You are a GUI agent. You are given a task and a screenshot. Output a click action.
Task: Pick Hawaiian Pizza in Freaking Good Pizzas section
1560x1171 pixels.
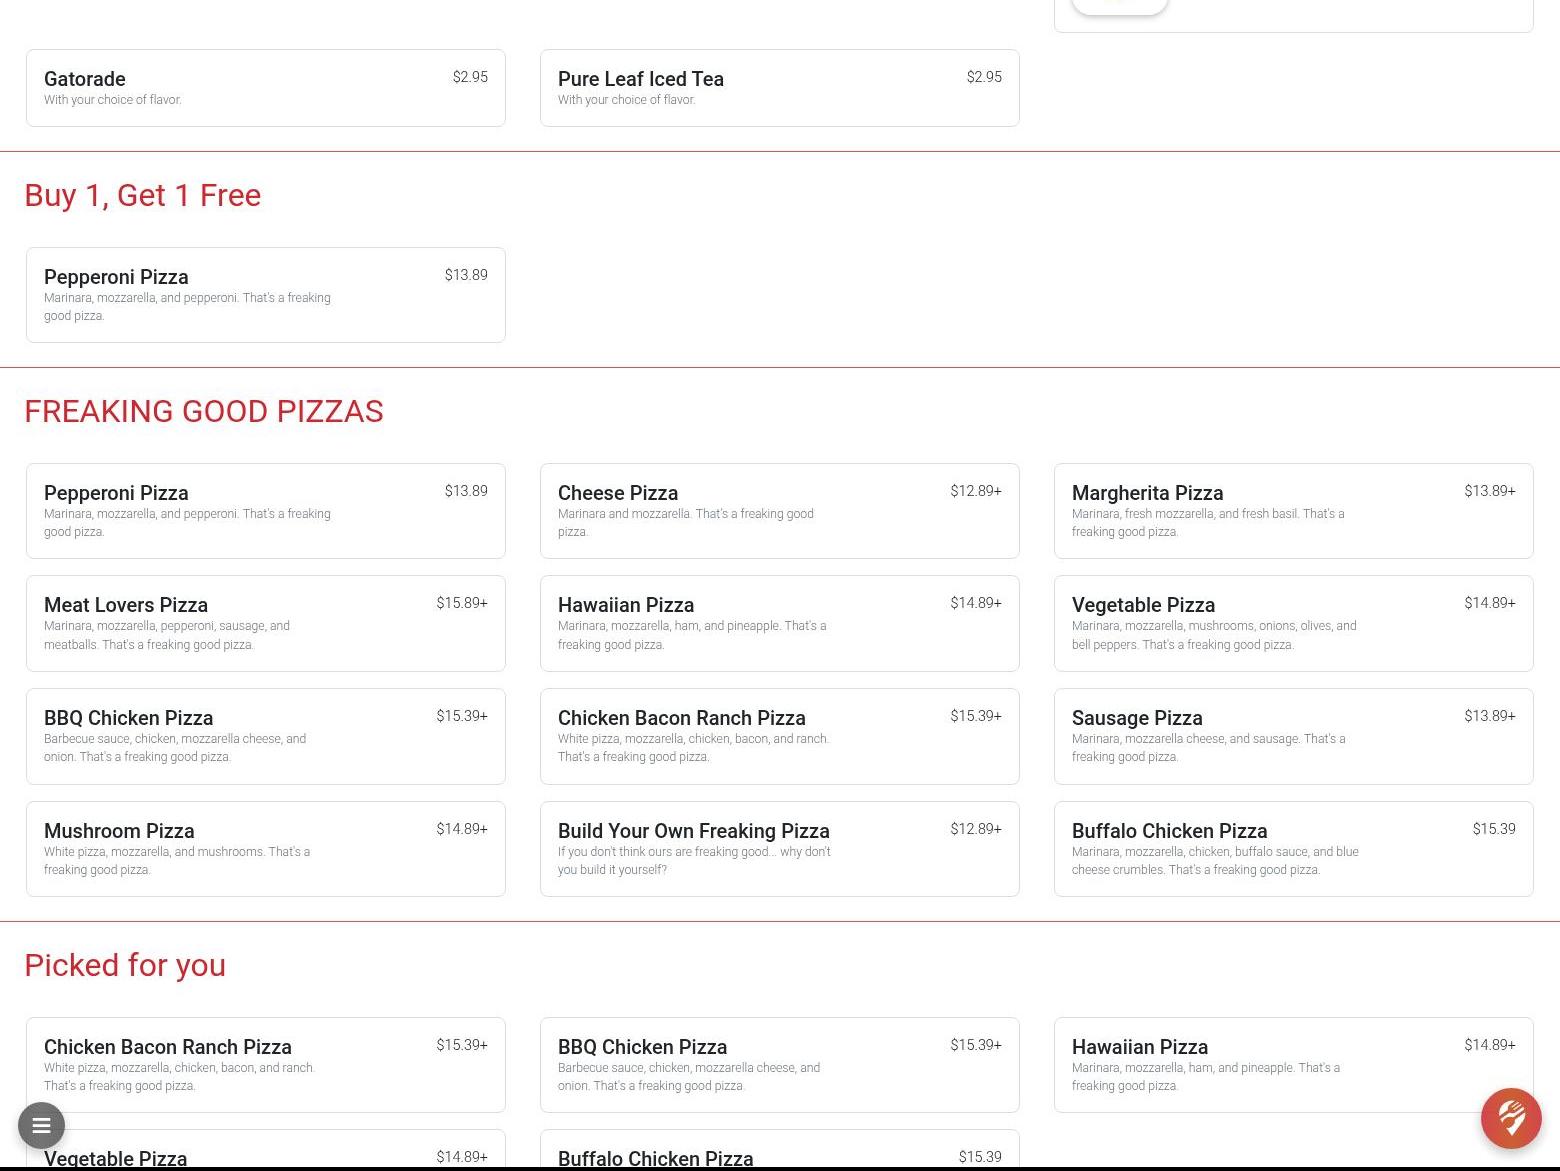(779, 623)
